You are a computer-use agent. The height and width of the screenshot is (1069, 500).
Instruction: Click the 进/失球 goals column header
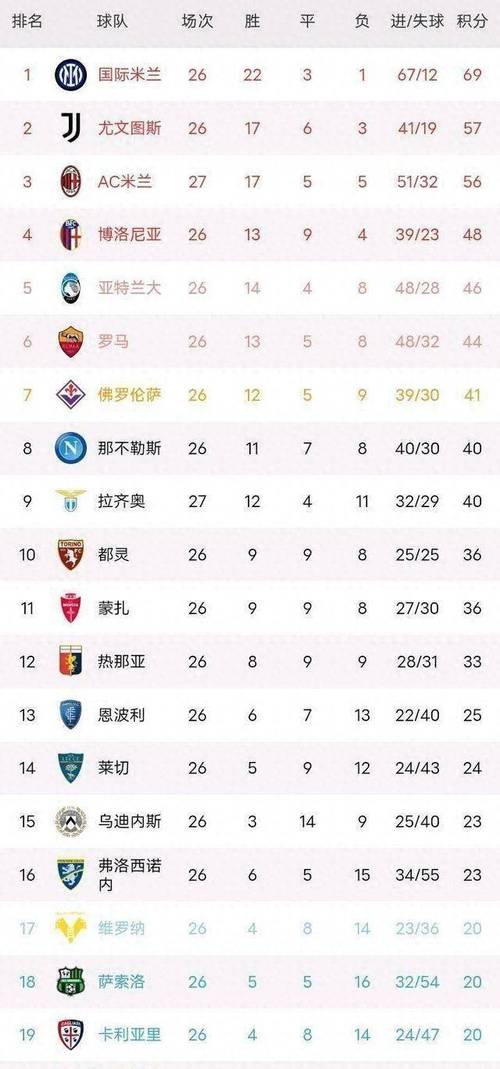click(x=417, y=21)
